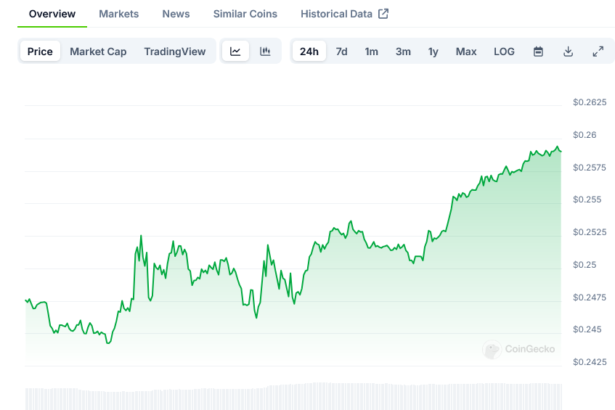
Task: Click the external link icon beside Historical Data
Action: click(x=383, y=14)
